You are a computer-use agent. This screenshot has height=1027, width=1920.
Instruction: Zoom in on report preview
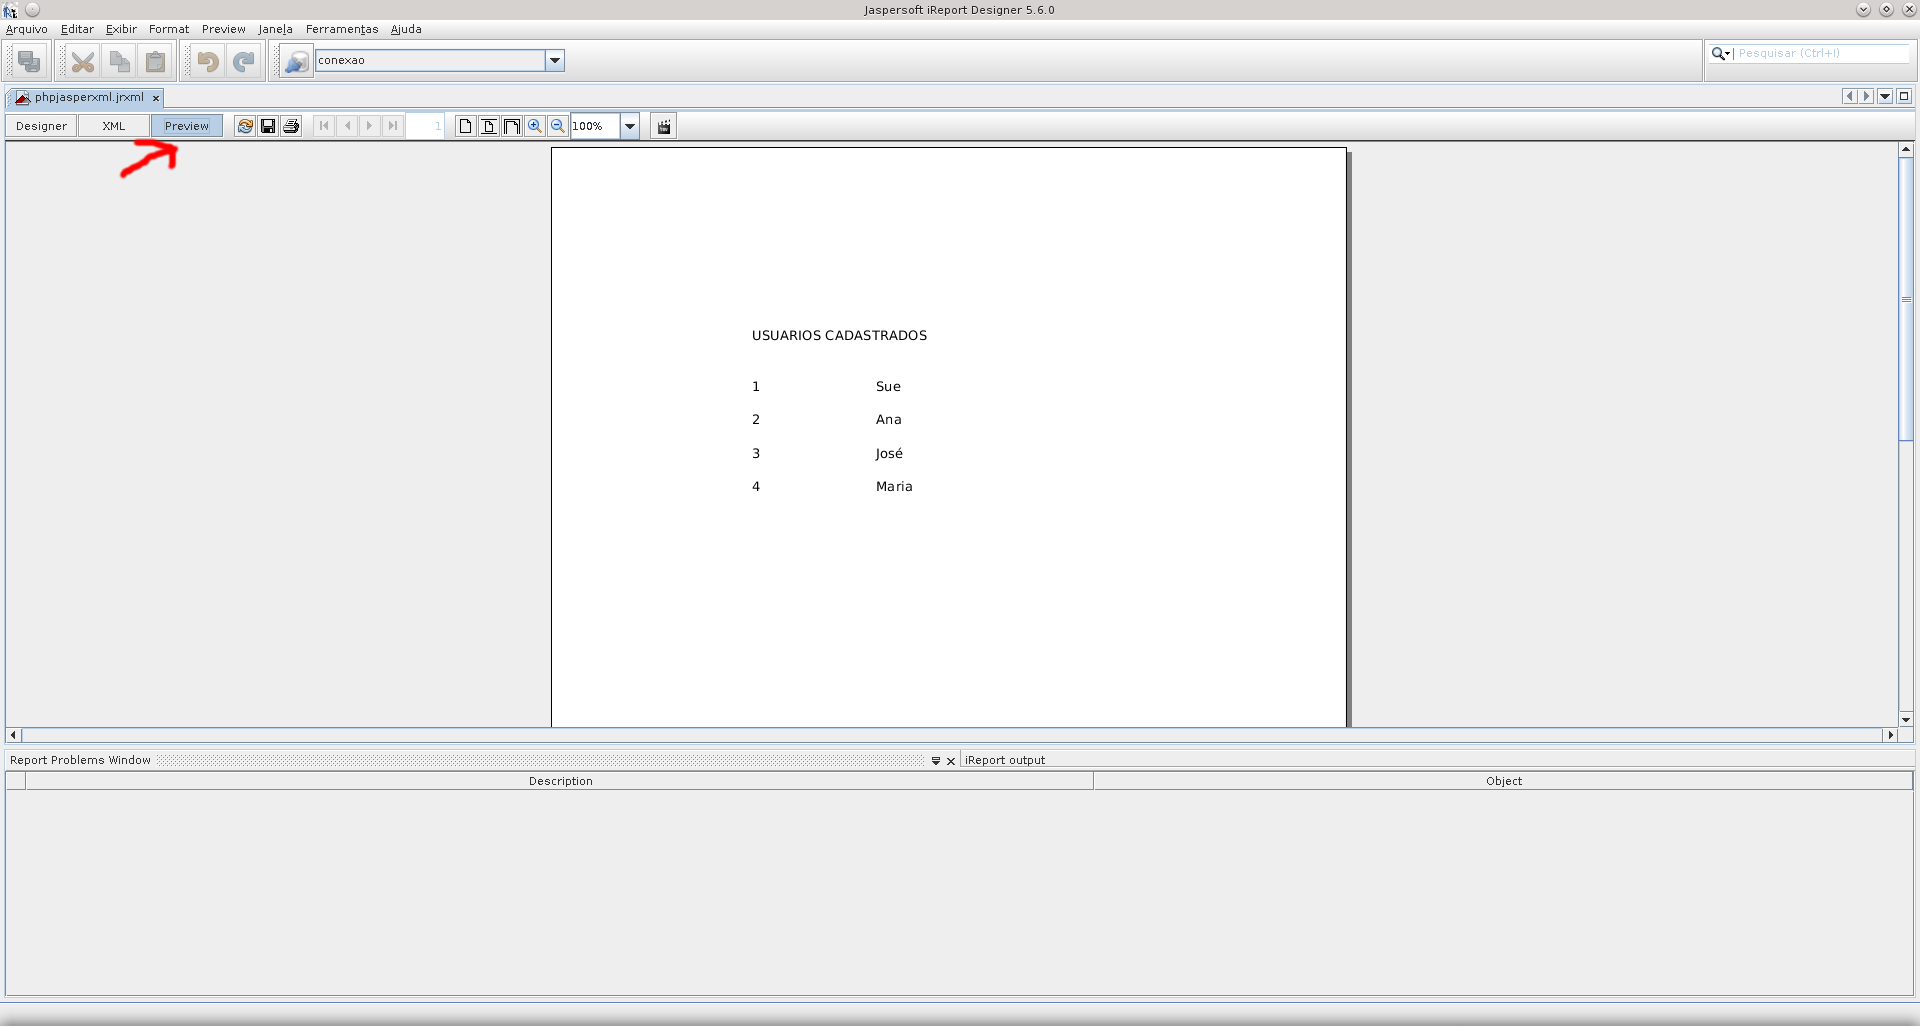coord(535,126)
